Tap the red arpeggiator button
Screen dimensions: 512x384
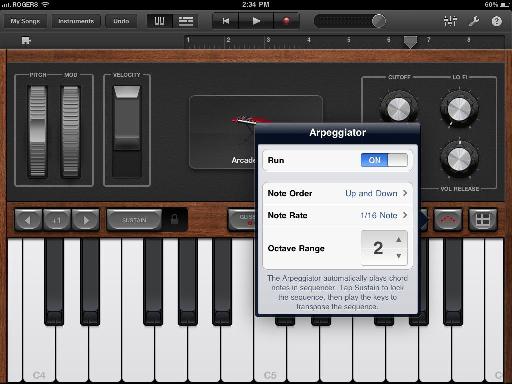coord(447,220)
